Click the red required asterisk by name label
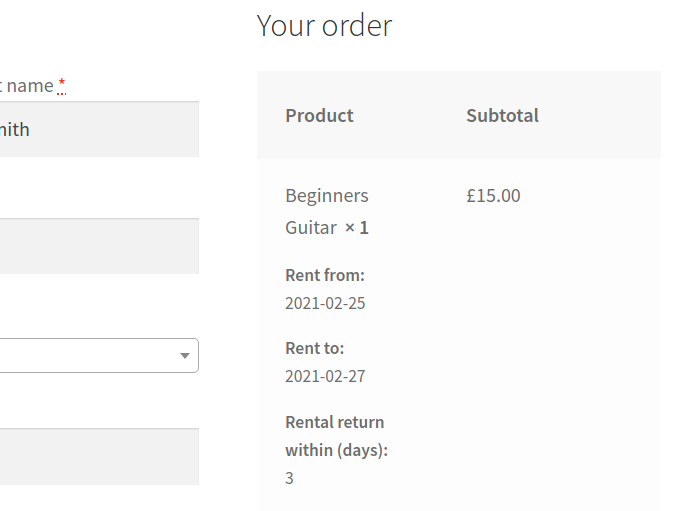Image resolution: width=678 pixels, height=511 pixels. click(x=61, y=85)
